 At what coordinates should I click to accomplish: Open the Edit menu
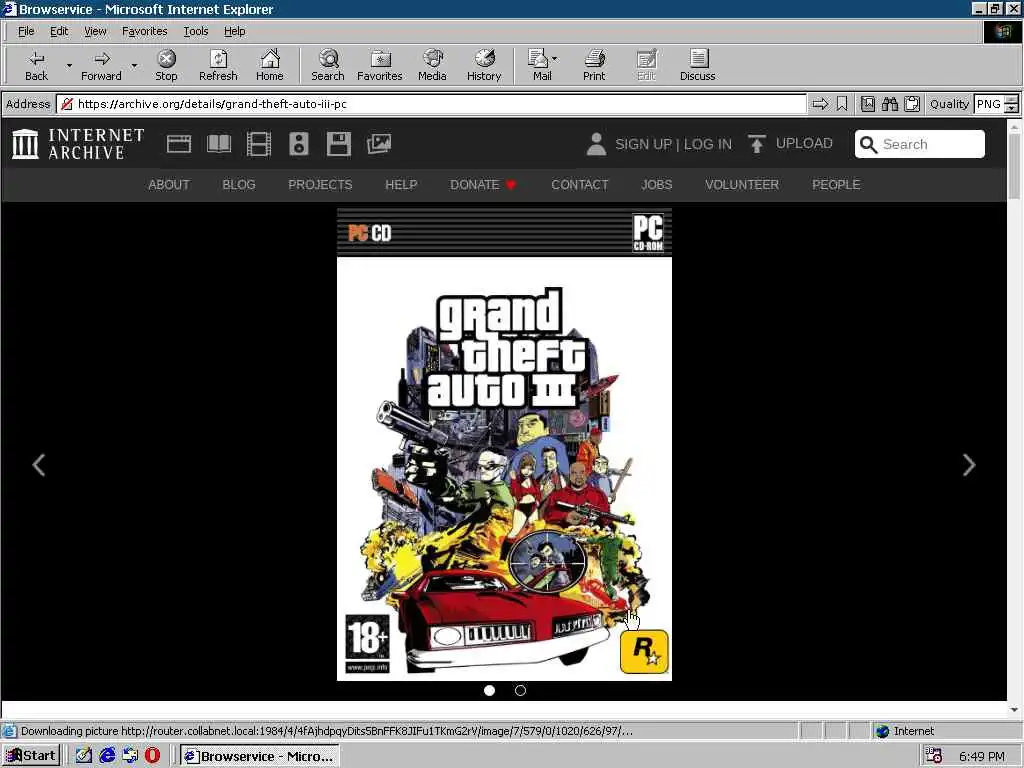(59, 31)
